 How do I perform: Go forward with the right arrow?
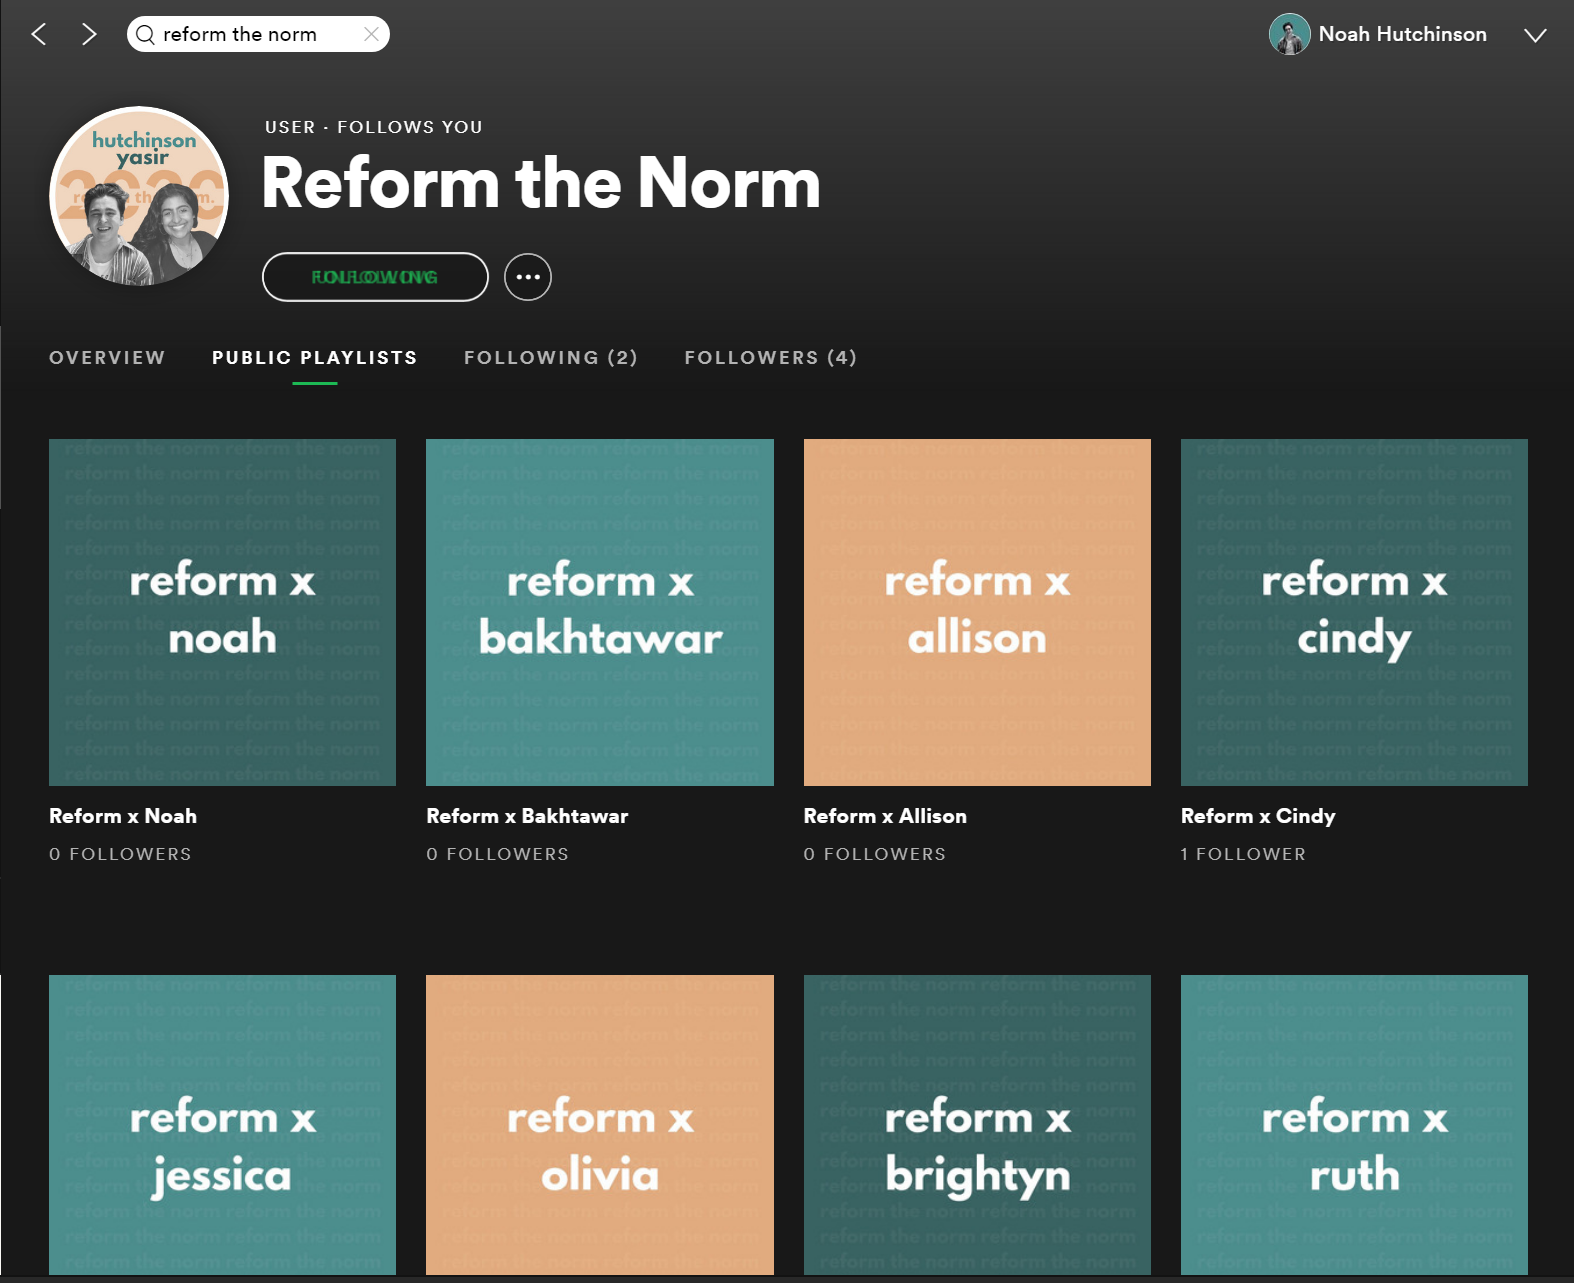click(x=89, y=35)
